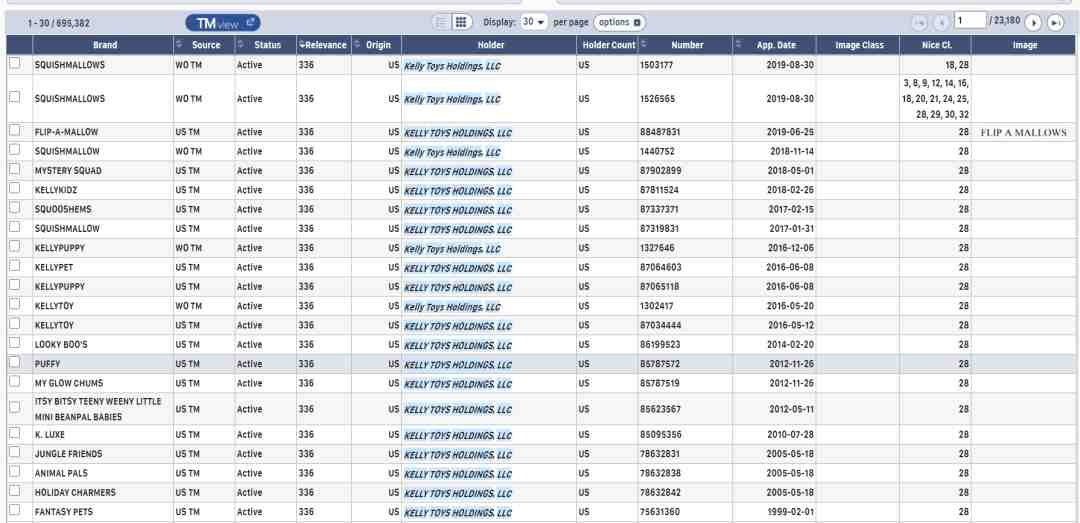Click sort arrows on Number column
This screenshot has height=523, width=1080.
pos(643,44)
